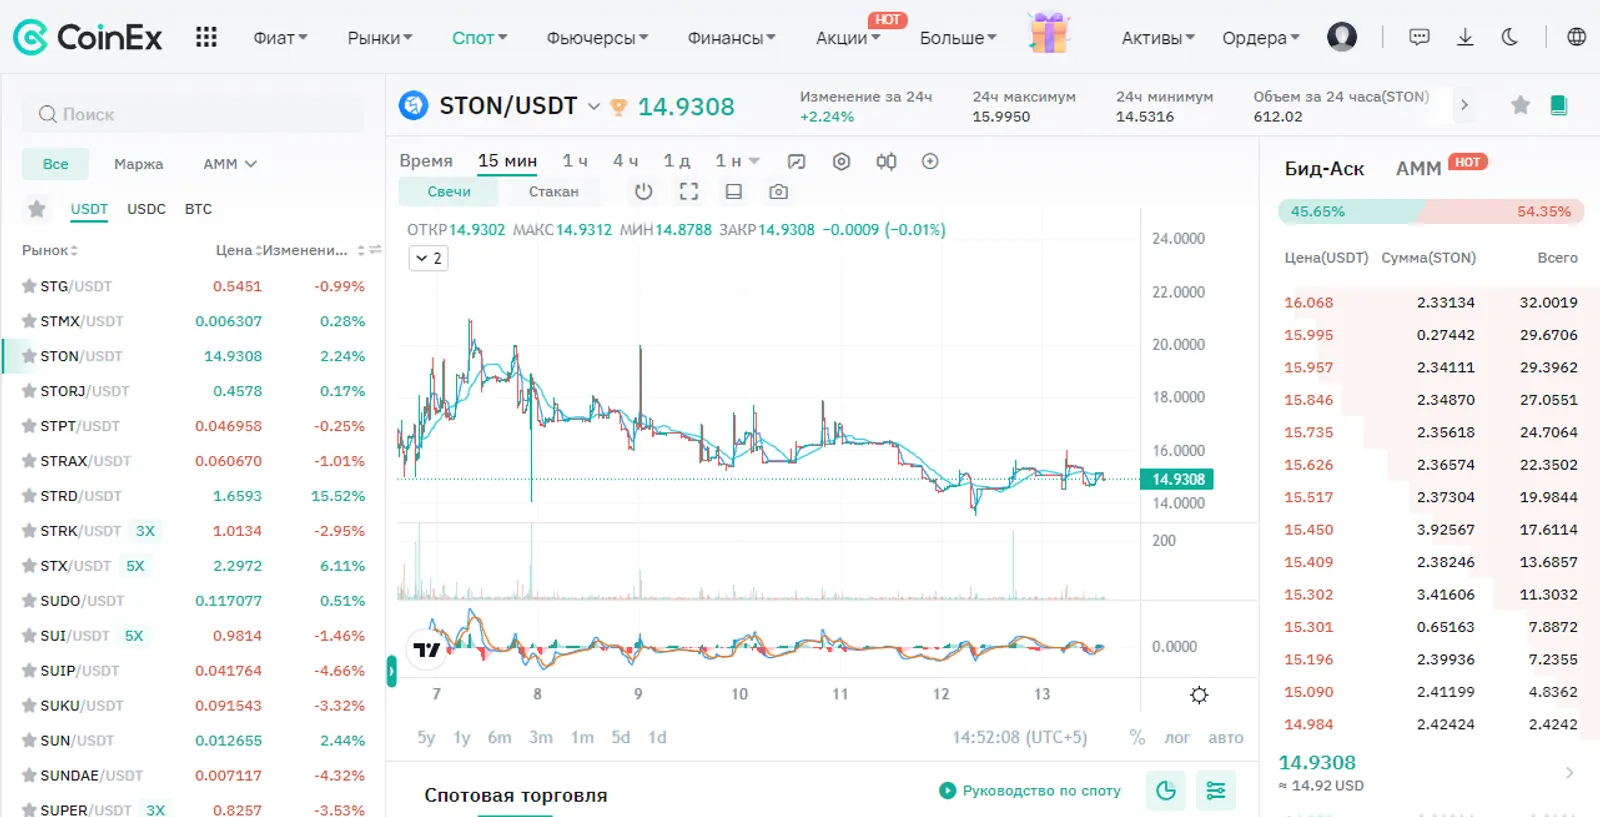Open the Активы dropdown
1600x817 pixels.
(x=1158, y=38)
